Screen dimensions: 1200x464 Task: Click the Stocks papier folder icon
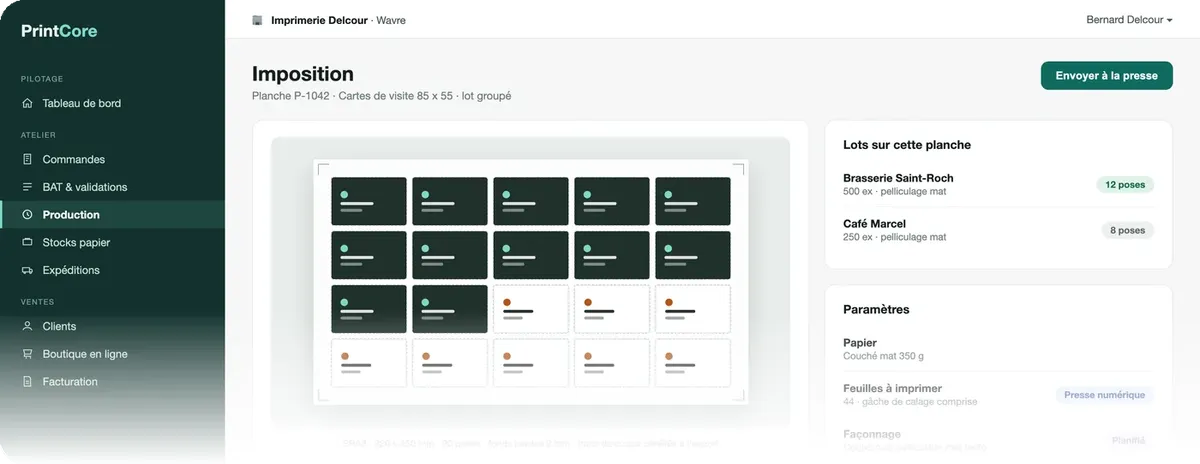pyautogui.click(x=27, y=242)
